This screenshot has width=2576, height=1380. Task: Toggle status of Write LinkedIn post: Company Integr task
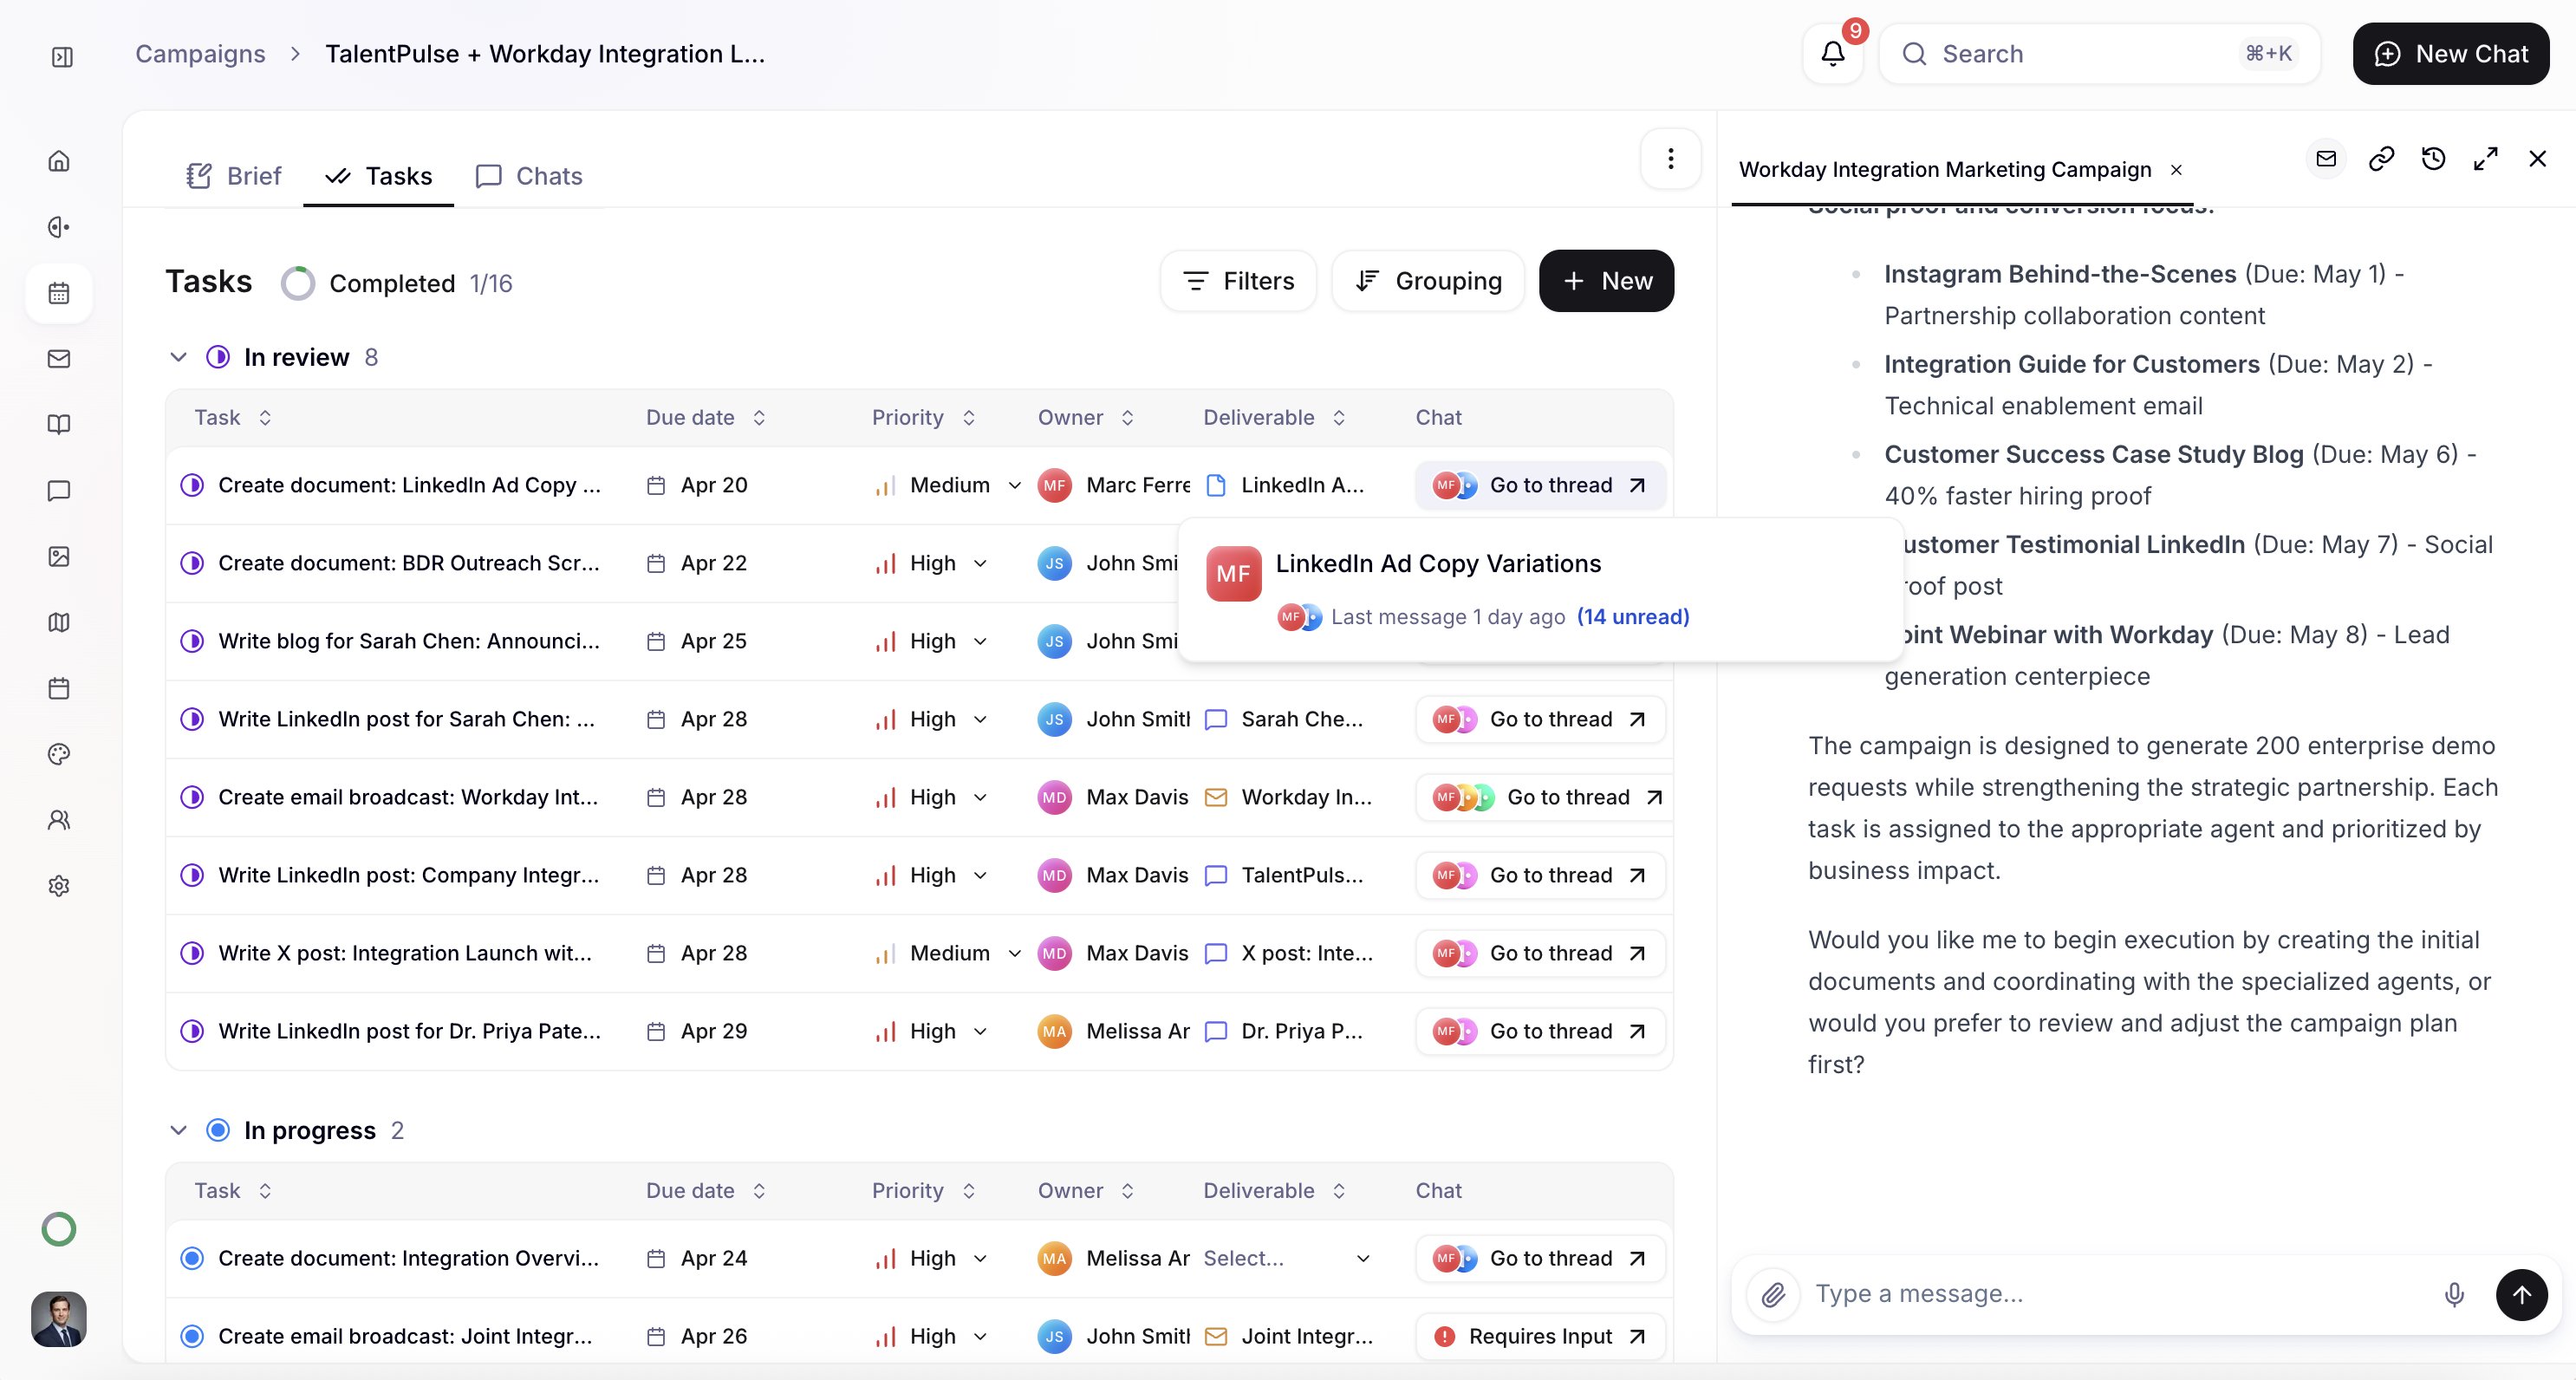pyautogui.click(x=192, y=875)
